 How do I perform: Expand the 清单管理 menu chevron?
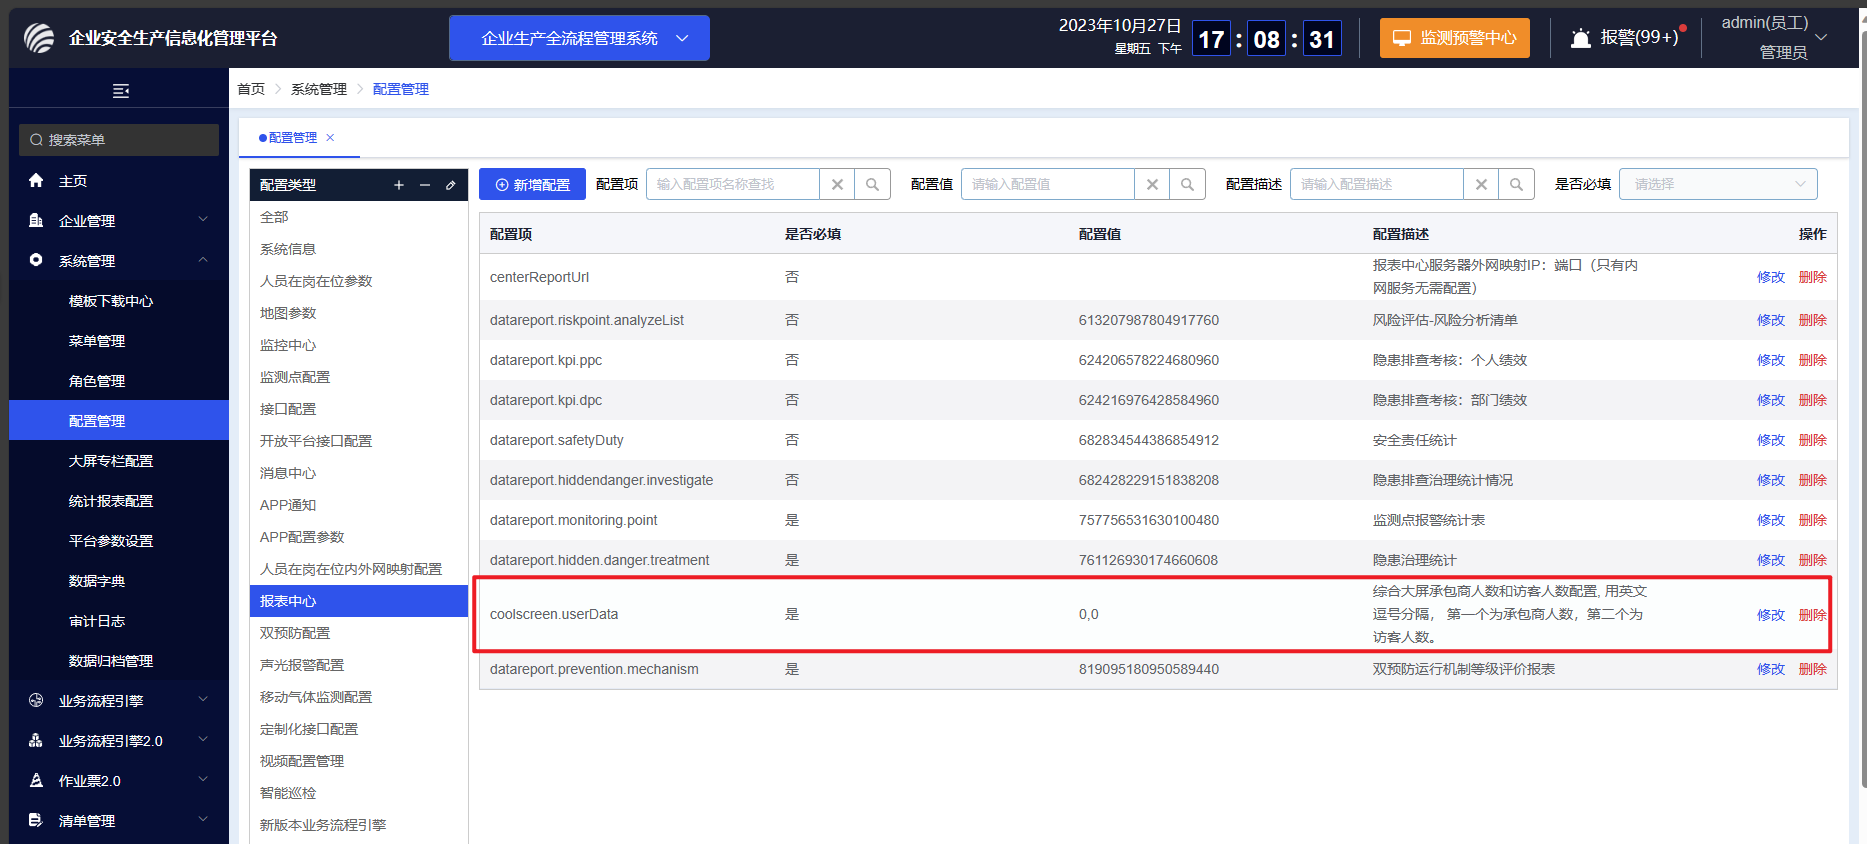203,820
